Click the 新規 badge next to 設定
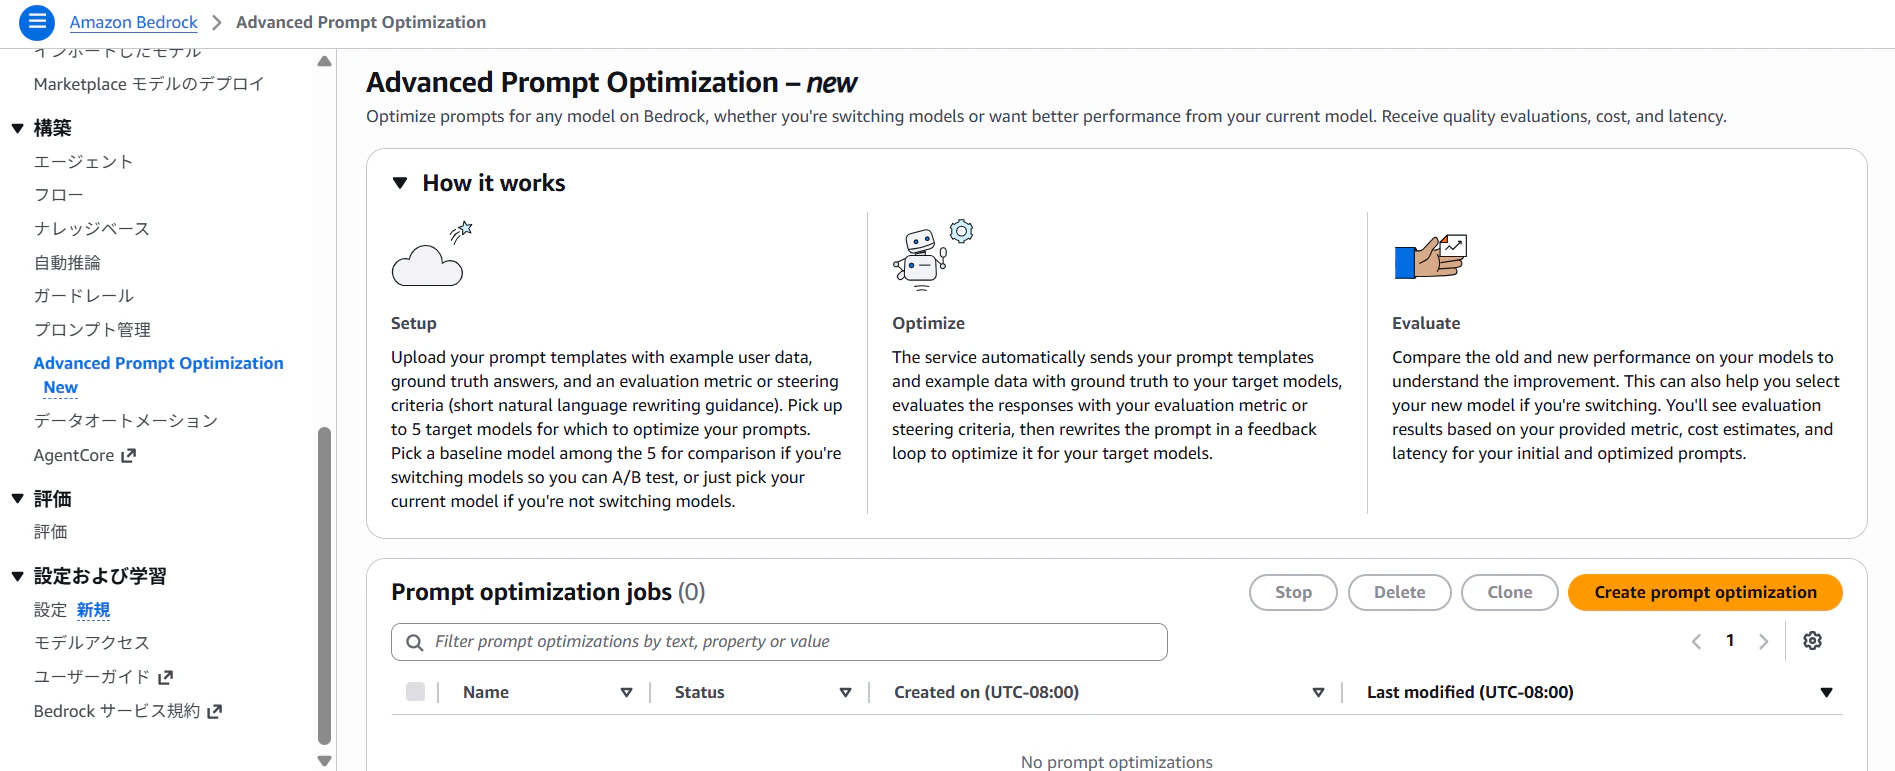This screenshot has width=1895, height=771. 93,610
